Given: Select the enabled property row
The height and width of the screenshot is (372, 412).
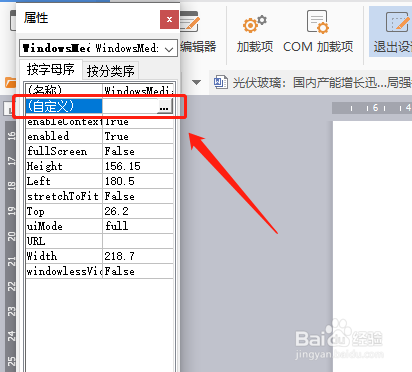Looking at the screenshot, I should [x=64, y=136].
